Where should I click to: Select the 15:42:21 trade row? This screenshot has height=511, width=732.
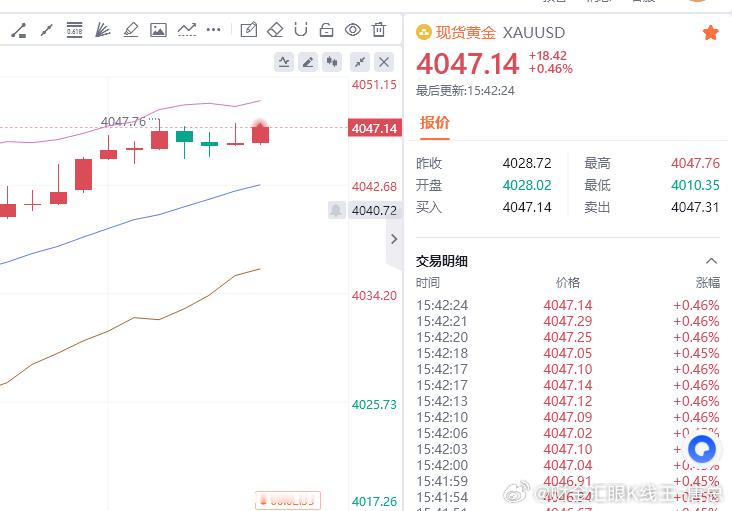click(568, 321)
